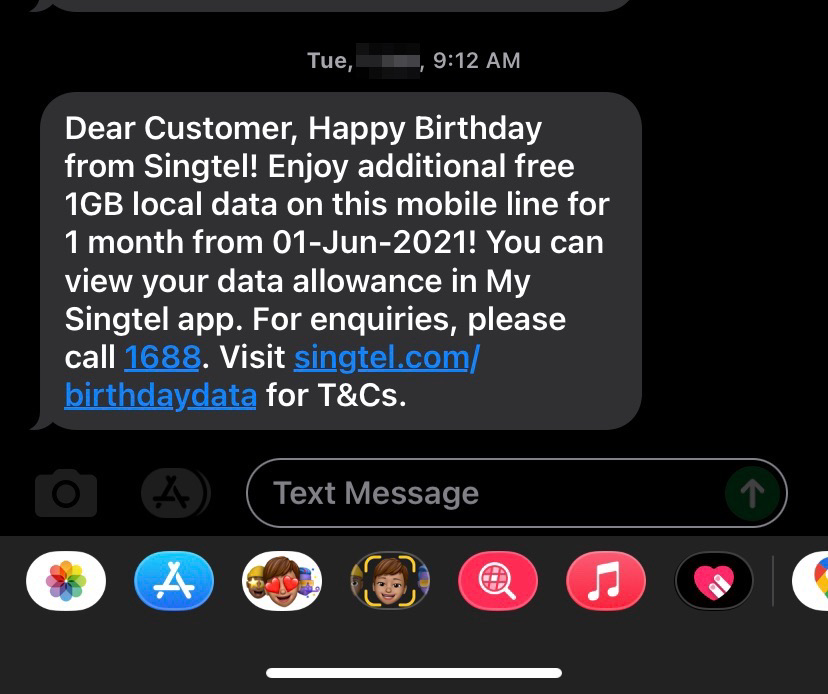The image size is (828, 694).
Task: Toggle the App Store apps drawer button
Action: pos(175,493)
